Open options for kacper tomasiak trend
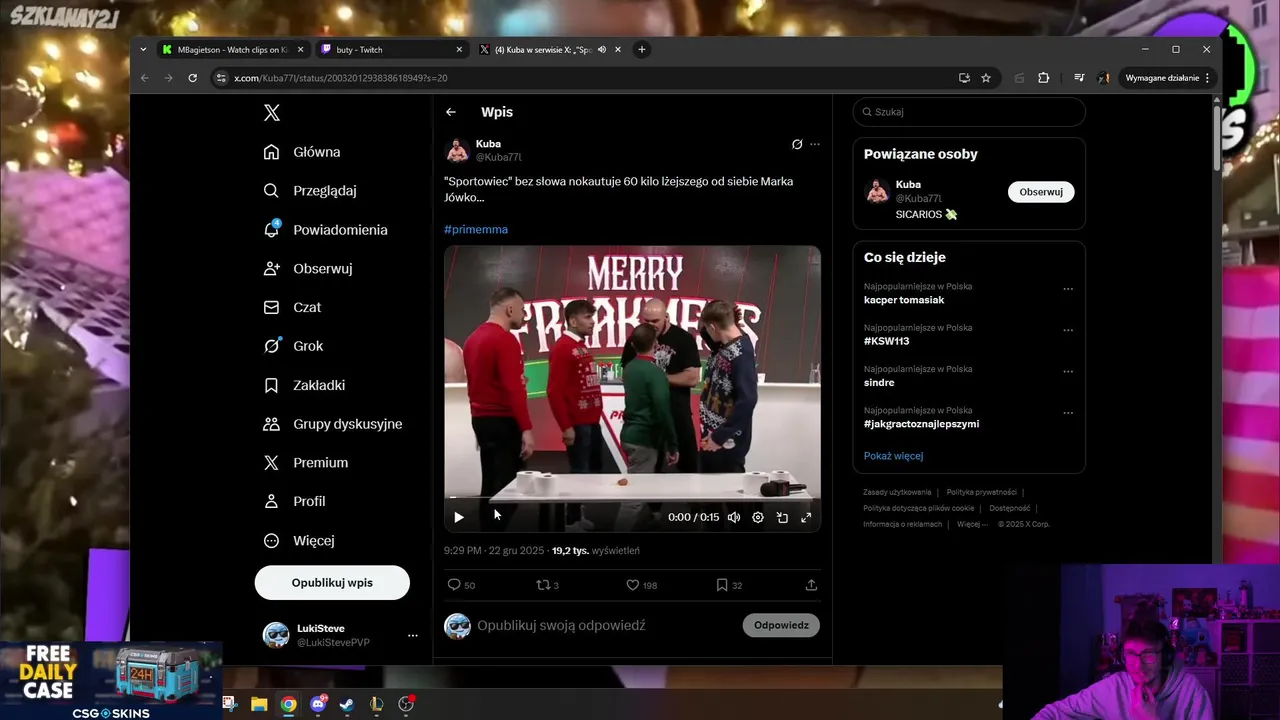Image resolution: width=1280 pixels, height=720 pixels. click(x=1068, y=289)
